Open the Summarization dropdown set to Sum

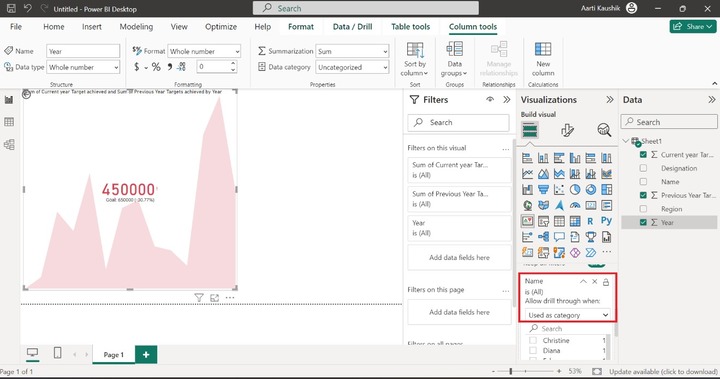352,51
